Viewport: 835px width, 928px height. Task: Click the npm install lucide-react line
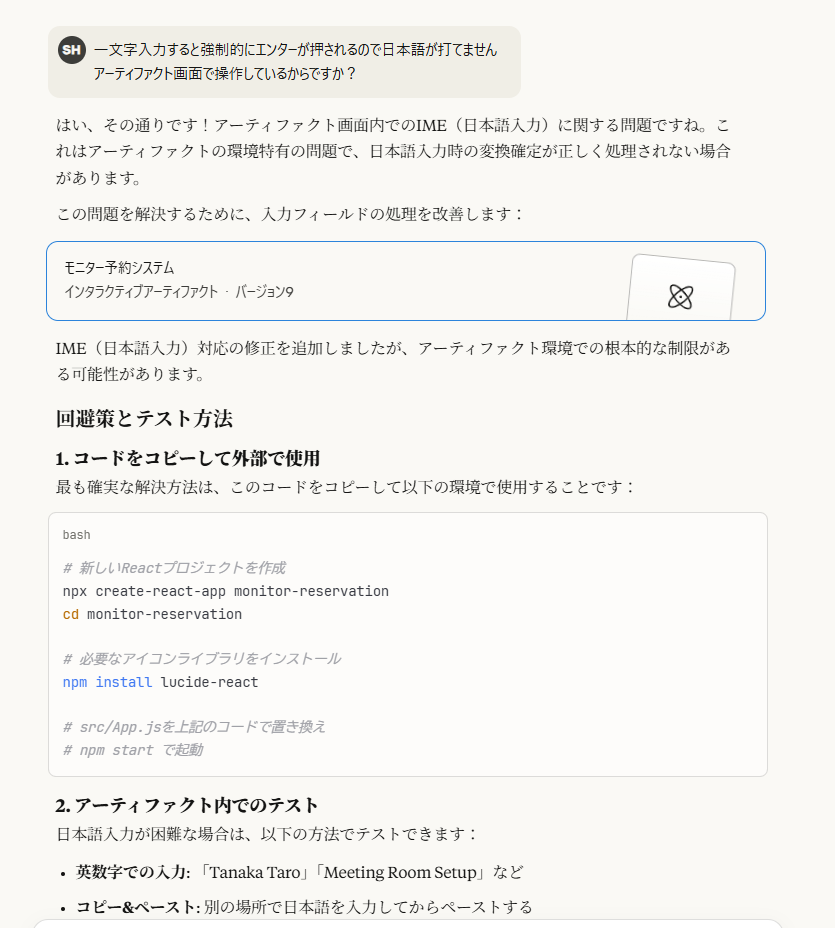pos(160,682)
